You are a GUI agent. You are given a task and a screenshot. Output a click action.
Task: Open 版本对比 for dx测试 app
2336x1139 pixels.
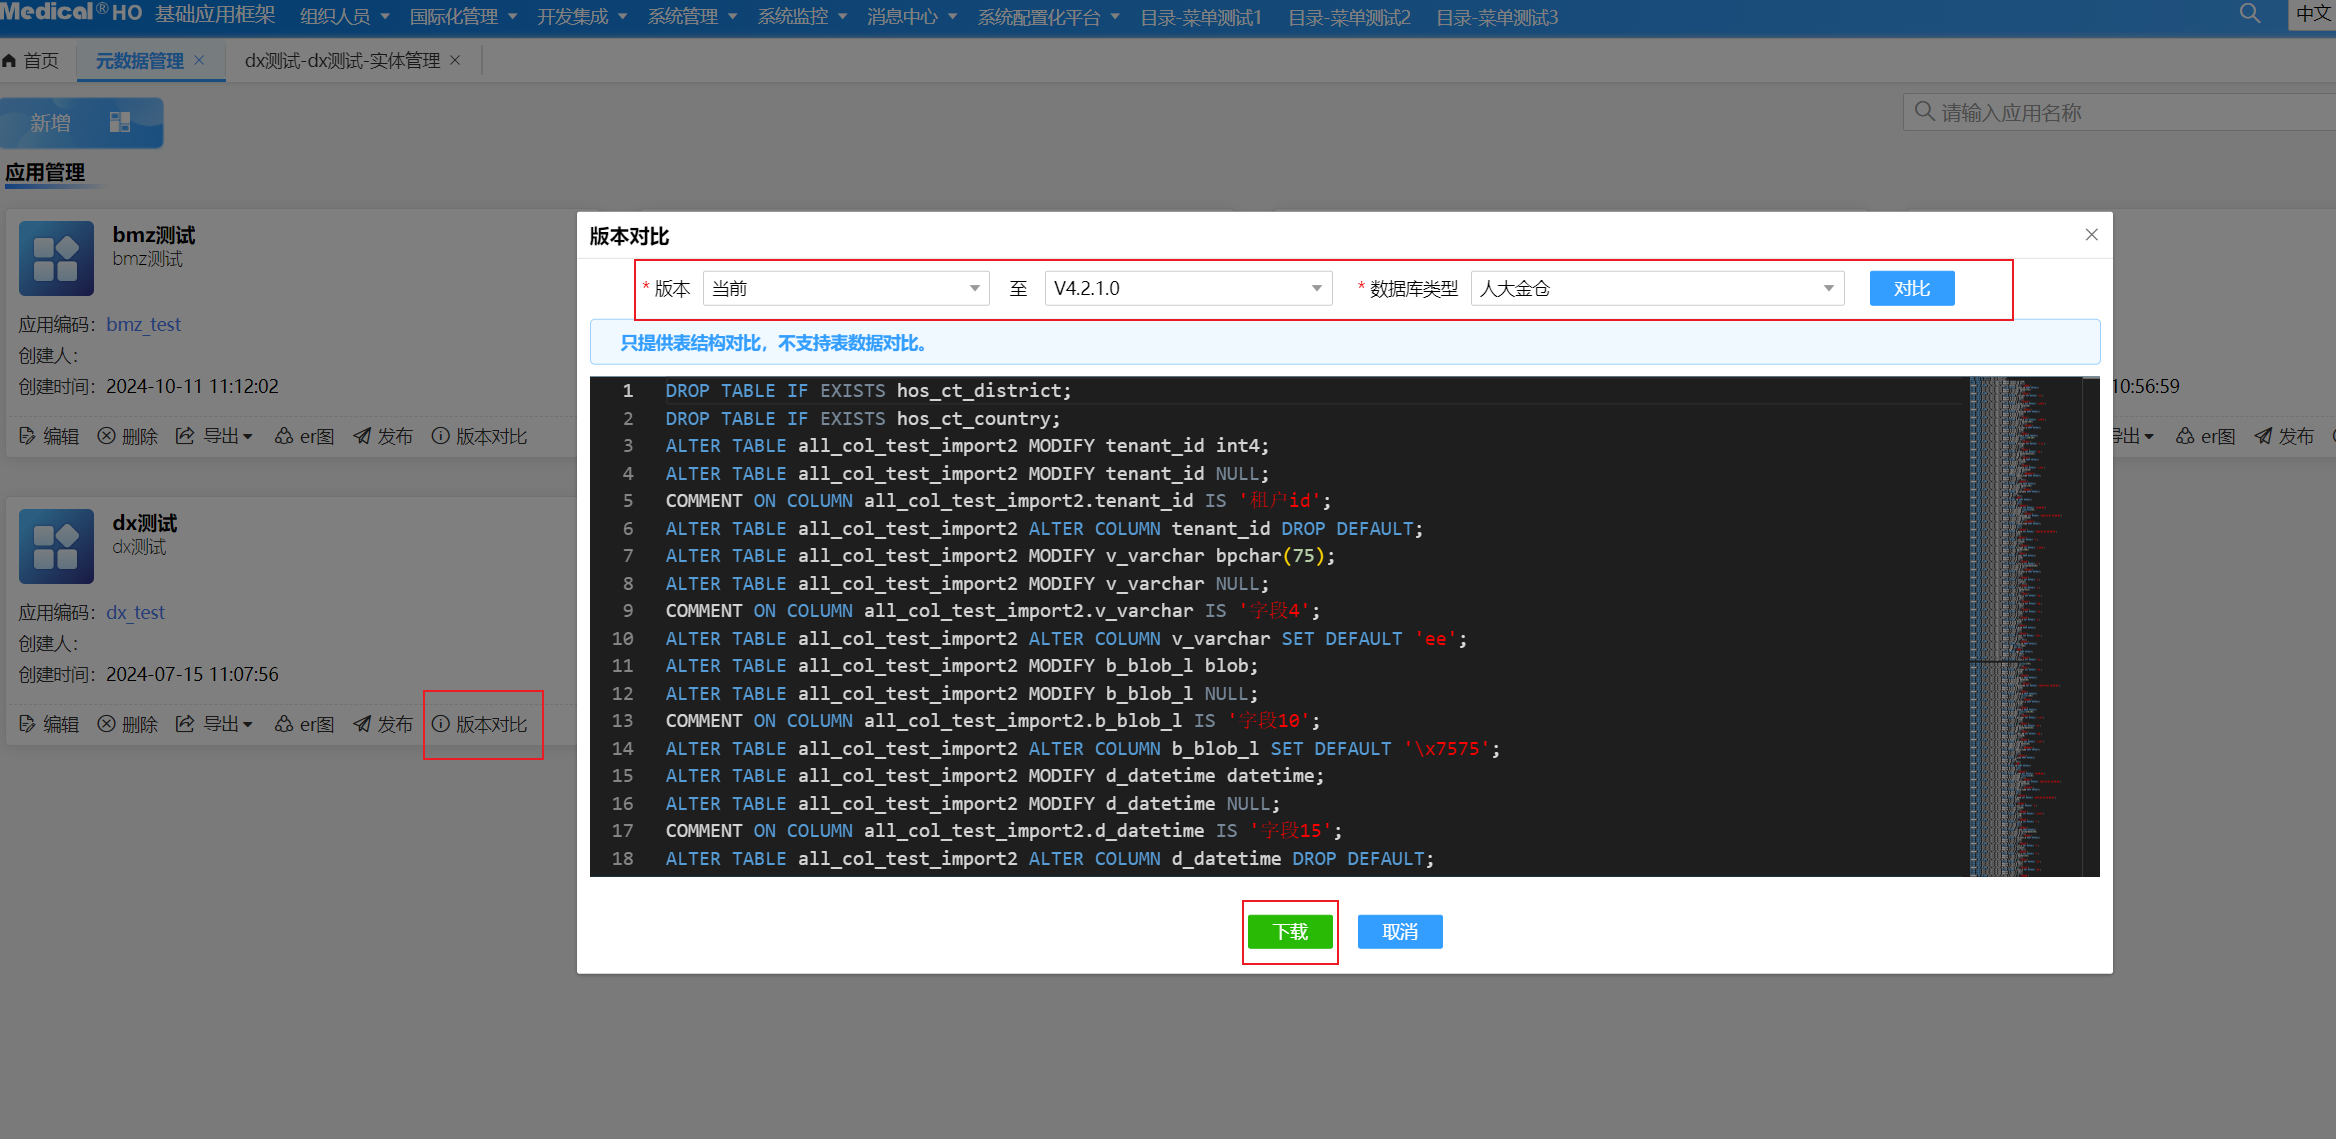pos(479,724)
